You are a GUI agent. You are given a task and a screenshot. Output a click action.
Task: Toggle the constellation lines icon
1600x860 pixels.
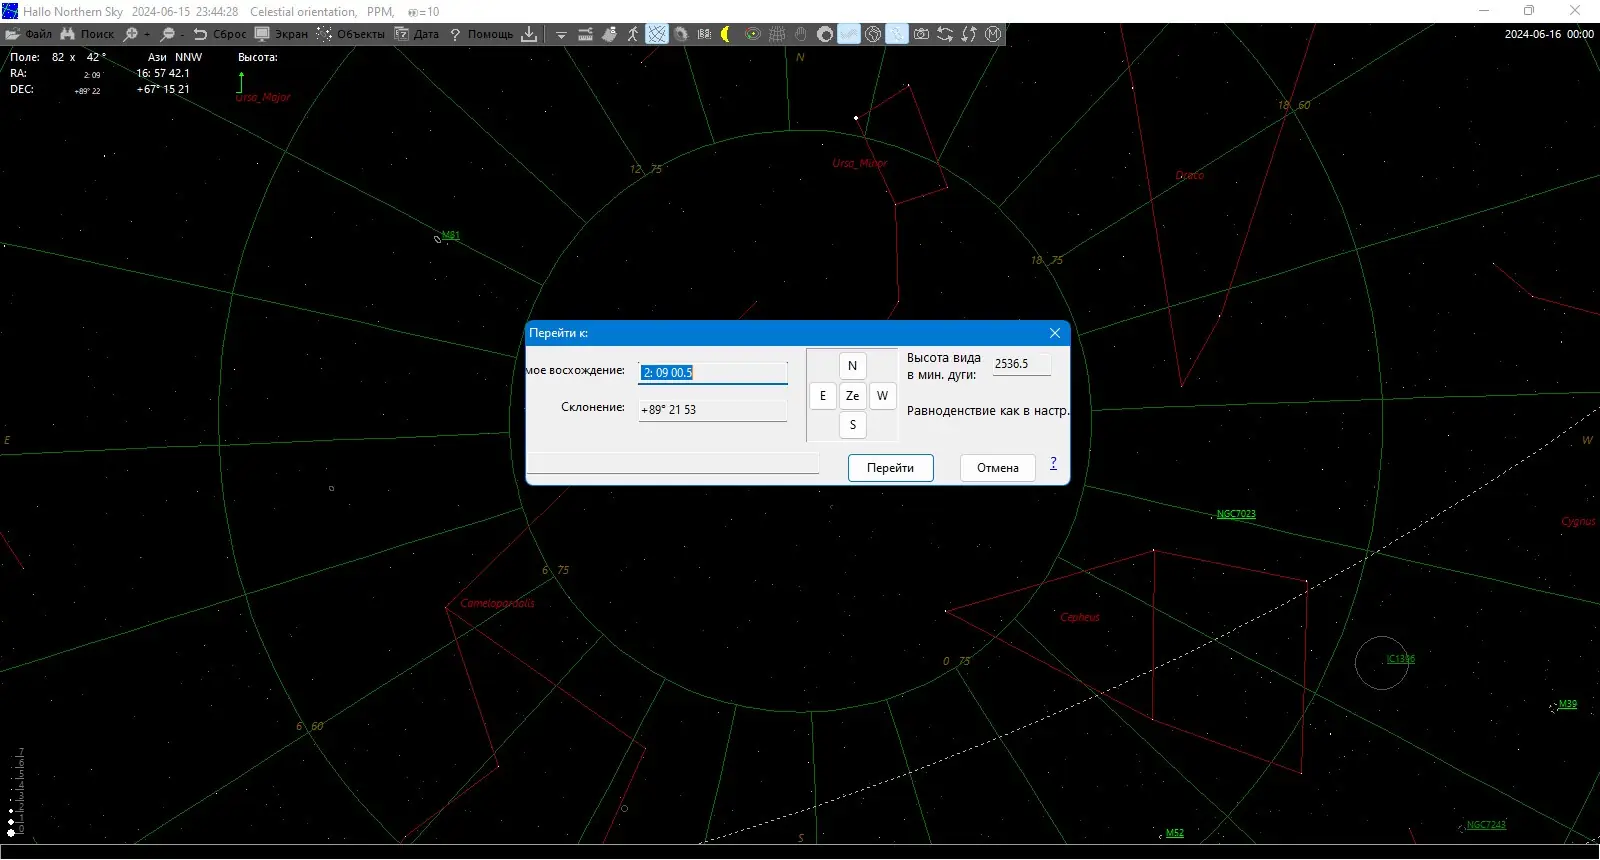click(x=657, y=34)
